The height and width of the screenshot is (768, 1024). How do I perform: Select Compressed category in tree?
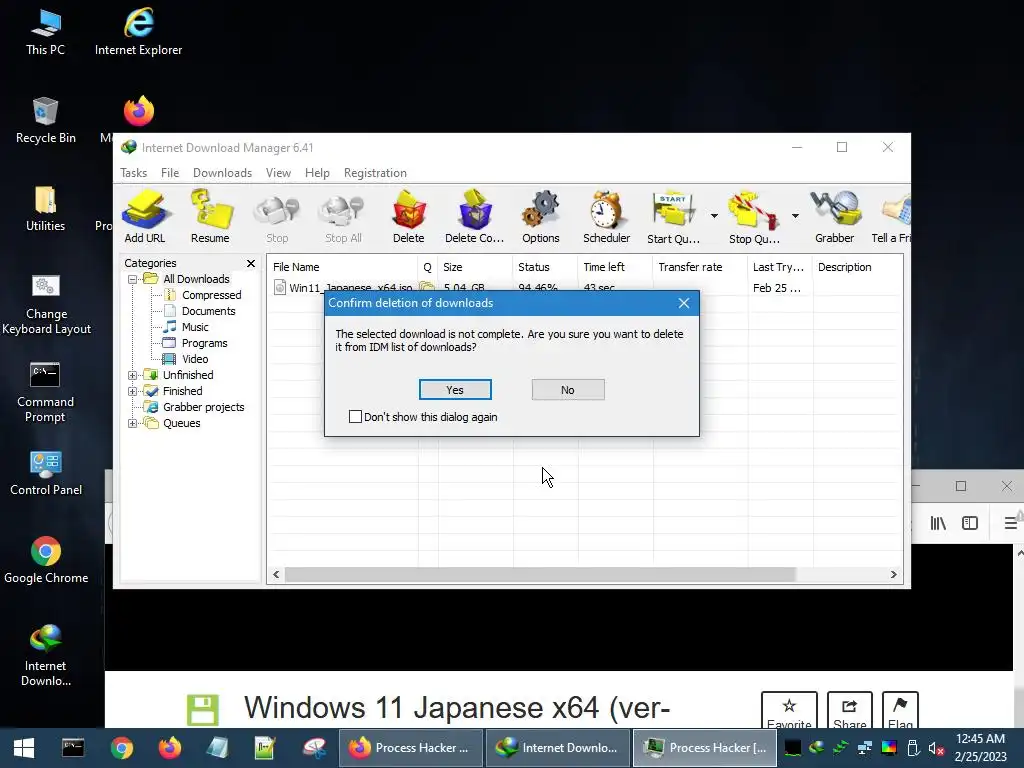[212, 295]
